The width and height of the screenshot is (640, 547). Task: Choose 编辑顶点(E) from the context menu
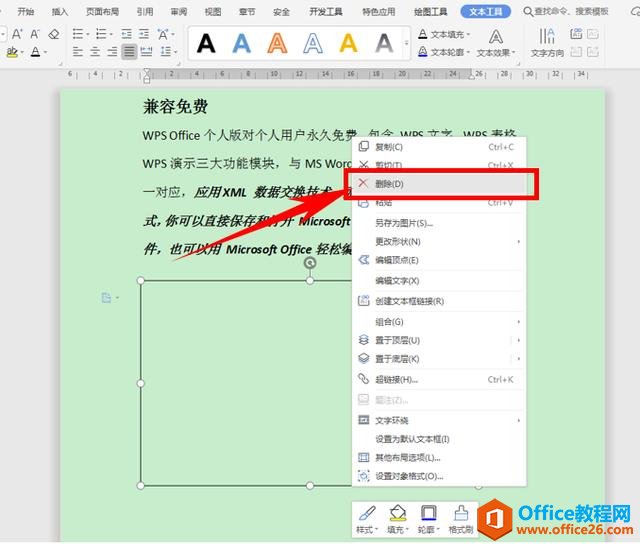pos(439,260)
